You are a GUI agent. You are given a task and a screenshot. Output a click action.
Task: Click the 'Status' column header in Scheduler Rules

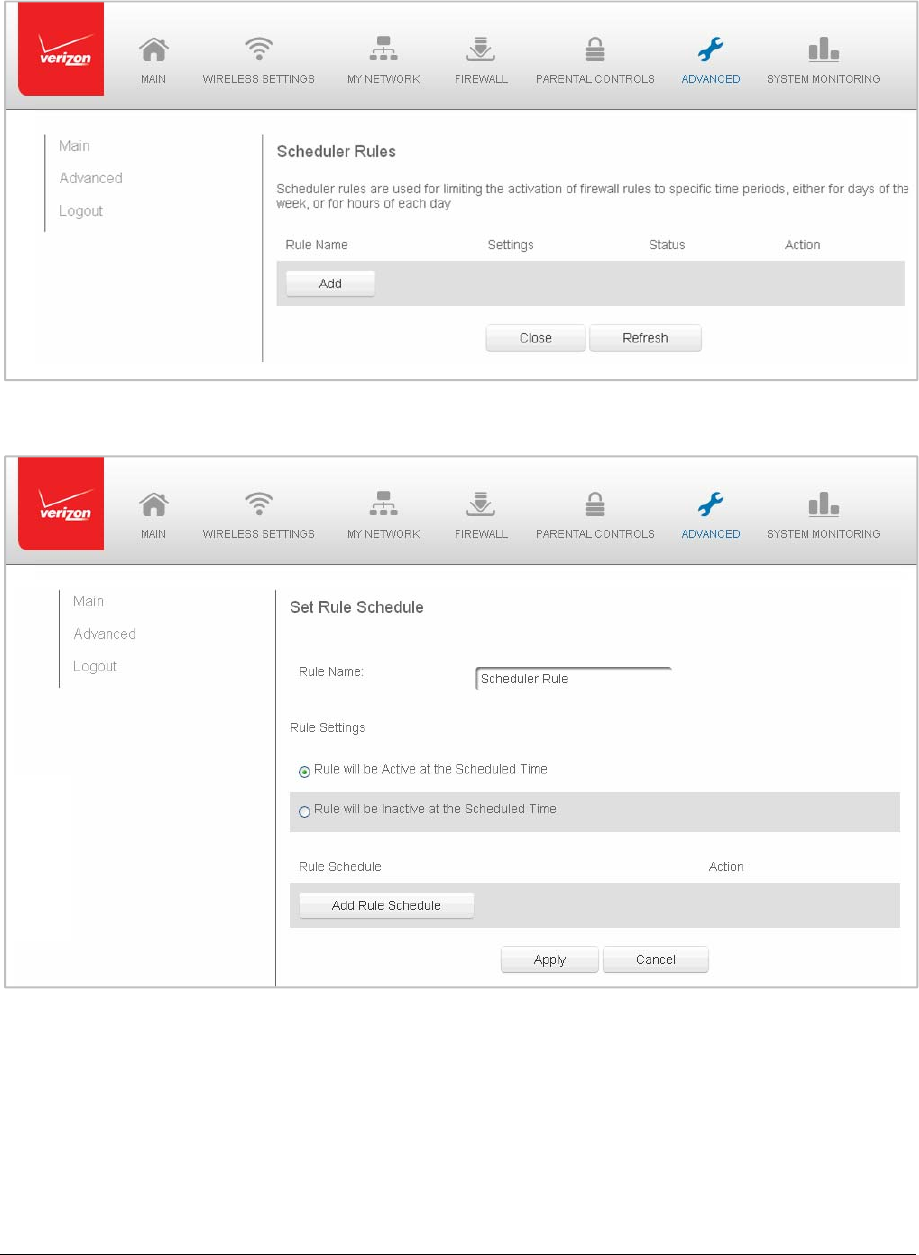pyautogui.click(x=667, y=244)
